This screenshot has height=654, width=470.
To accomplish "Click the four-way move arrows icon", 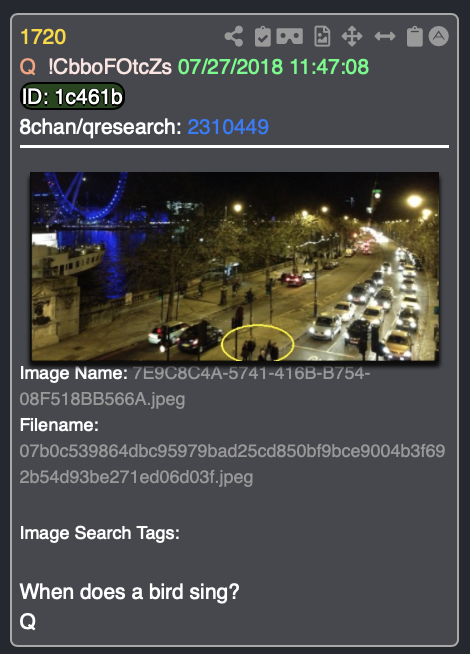I will click(352, 36).
